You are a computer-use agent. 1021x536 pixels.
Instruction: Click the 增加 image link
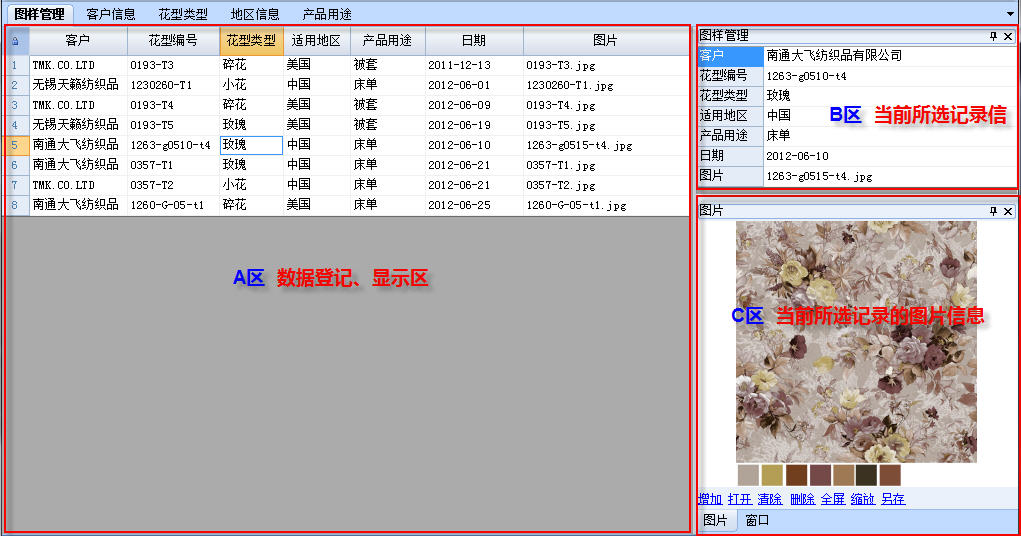pos(710,499)
